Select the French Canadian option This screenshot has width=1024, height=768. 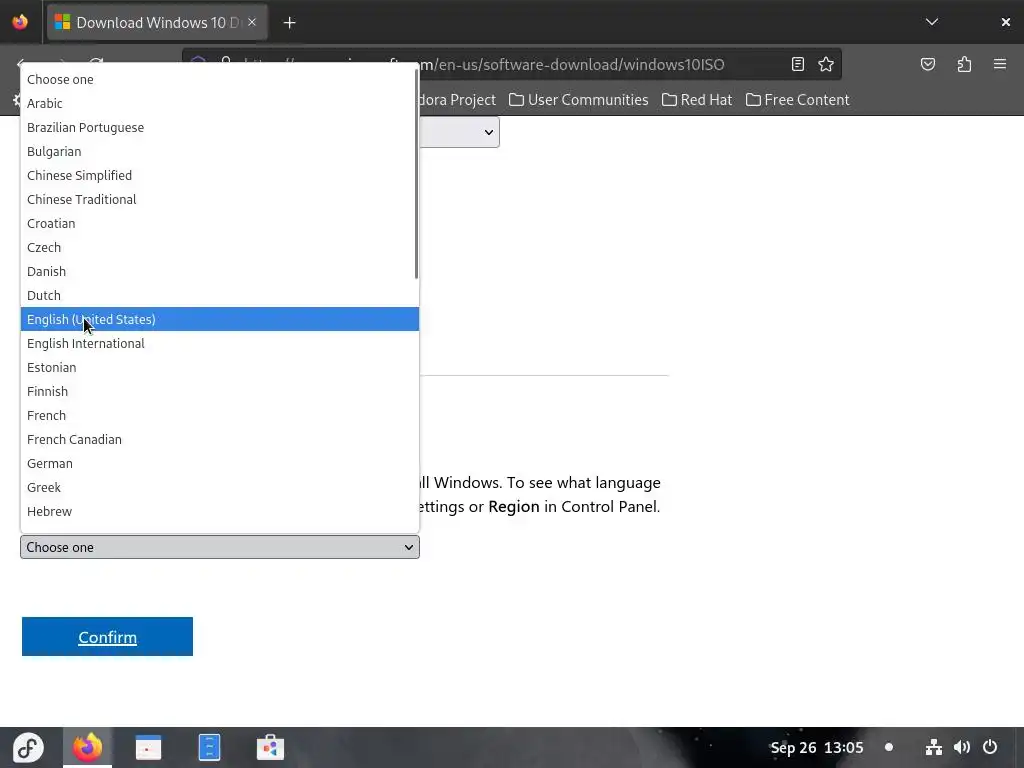click(x=219, y=440)
